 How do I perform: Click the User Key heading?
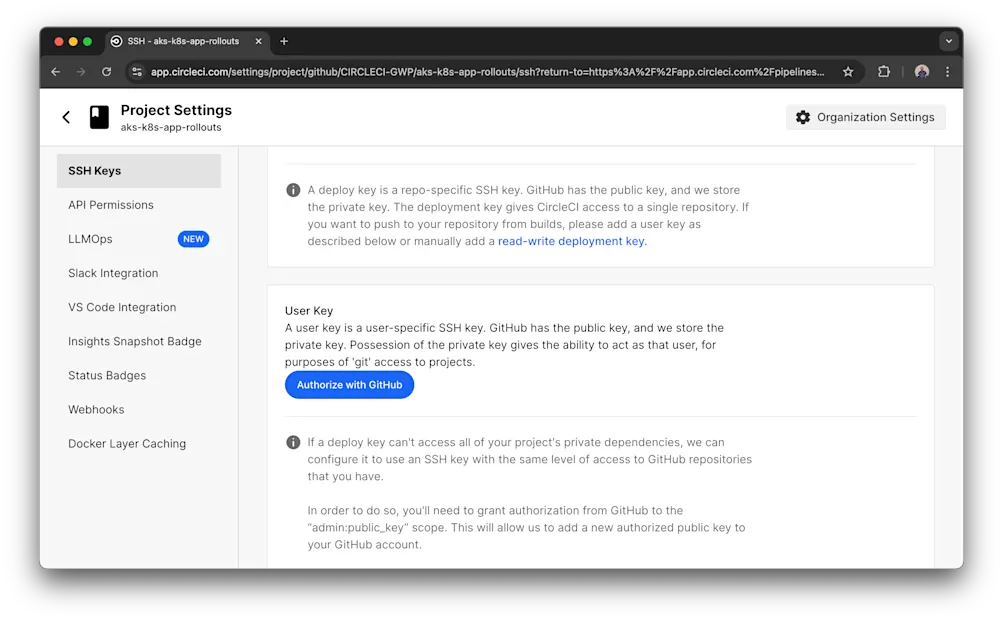[x=309, y=311]
